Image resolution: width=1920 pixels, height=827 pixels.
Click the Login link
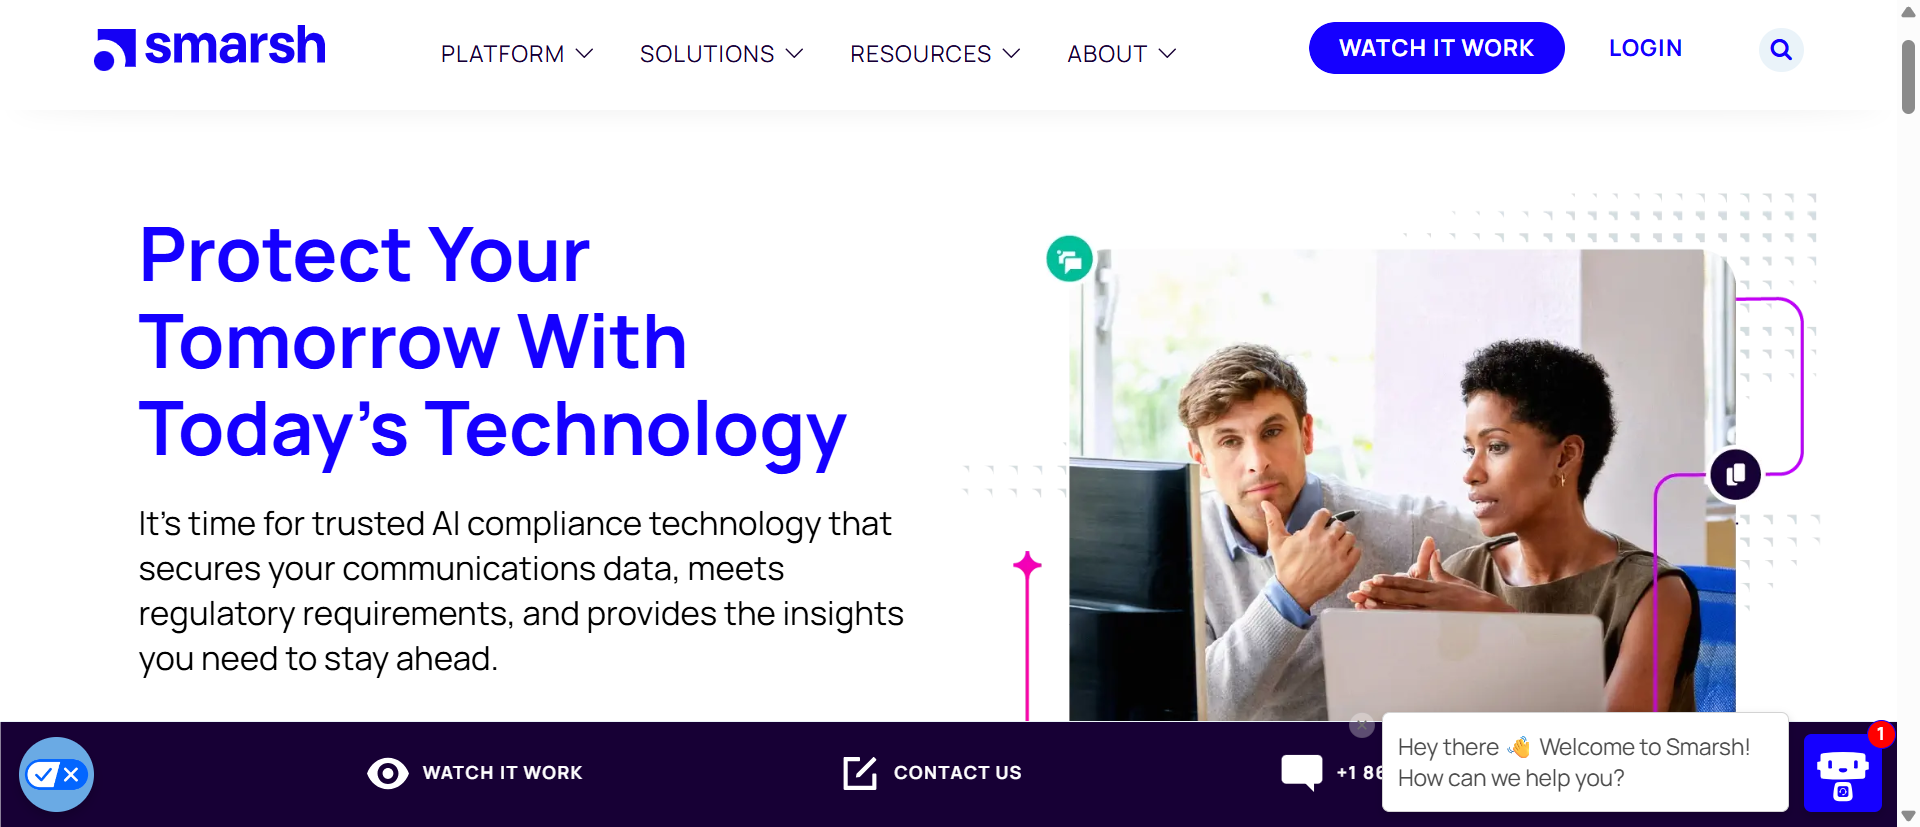pyautogui.click(x=1645, y=48)
